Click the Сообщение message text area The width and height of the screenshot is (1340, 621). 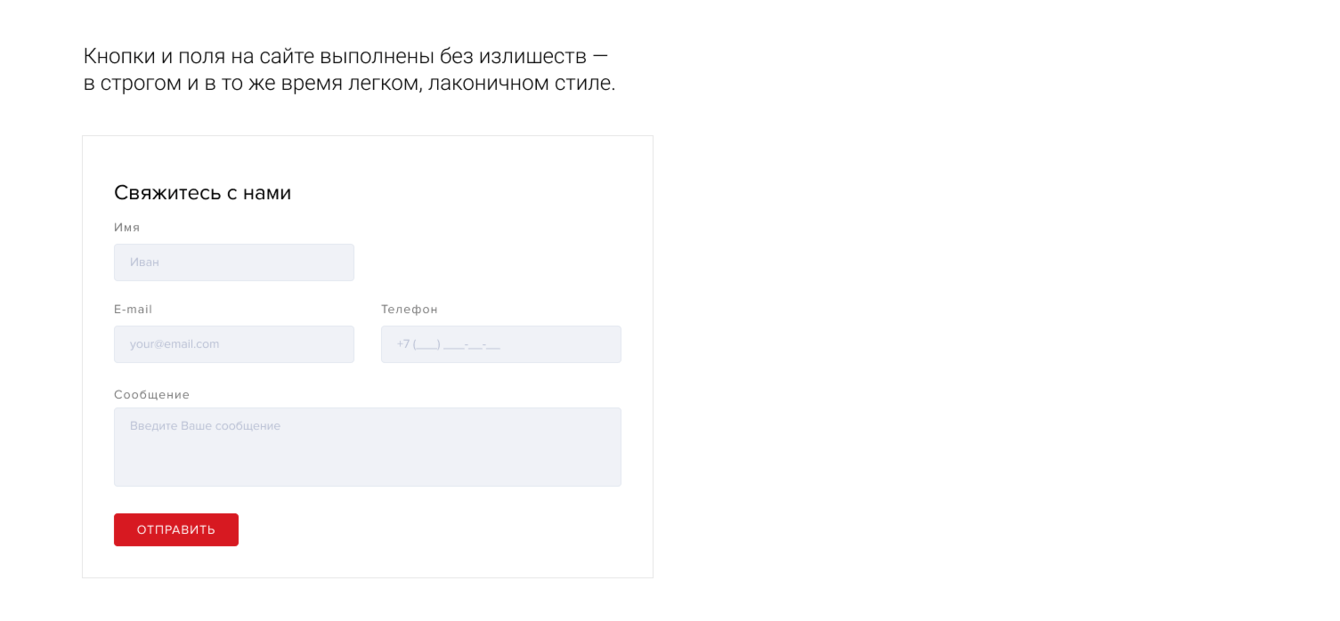(367, 447)
